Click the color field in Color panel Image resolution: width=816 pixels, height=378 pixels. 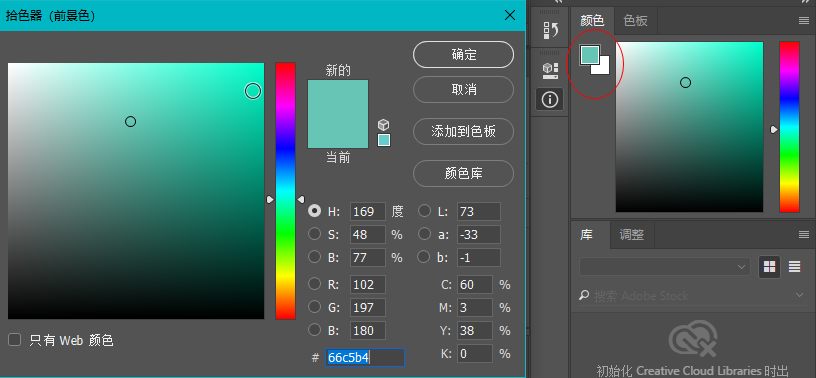690,127
